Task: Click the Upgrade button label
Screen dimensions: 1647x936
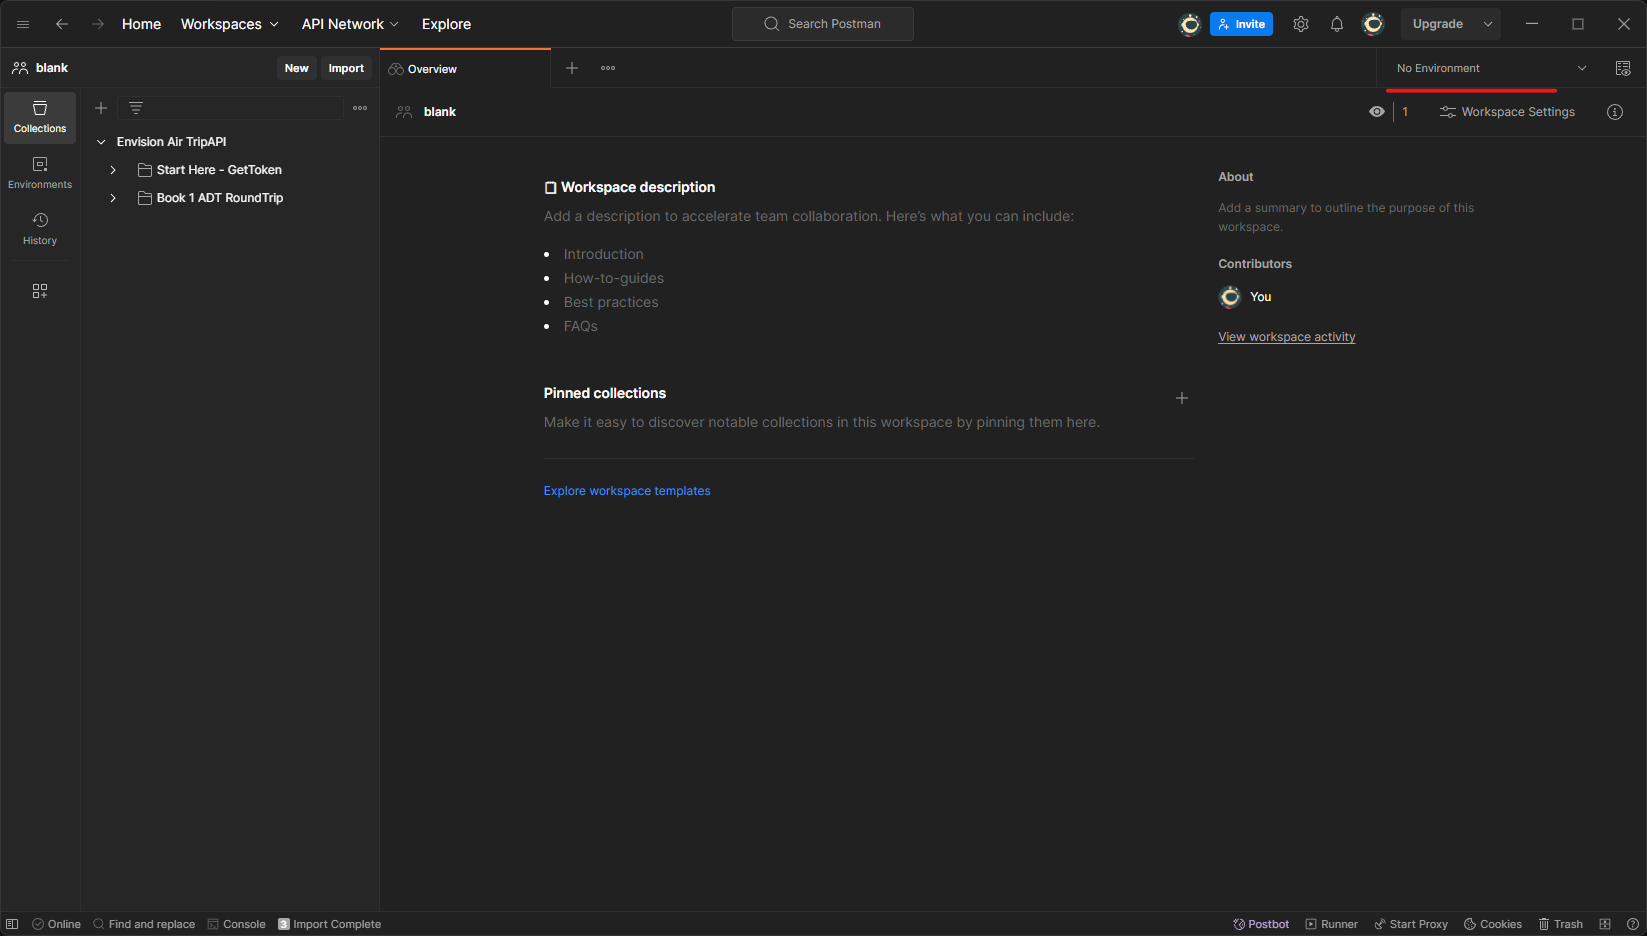Action: (x=1438, y=24)
